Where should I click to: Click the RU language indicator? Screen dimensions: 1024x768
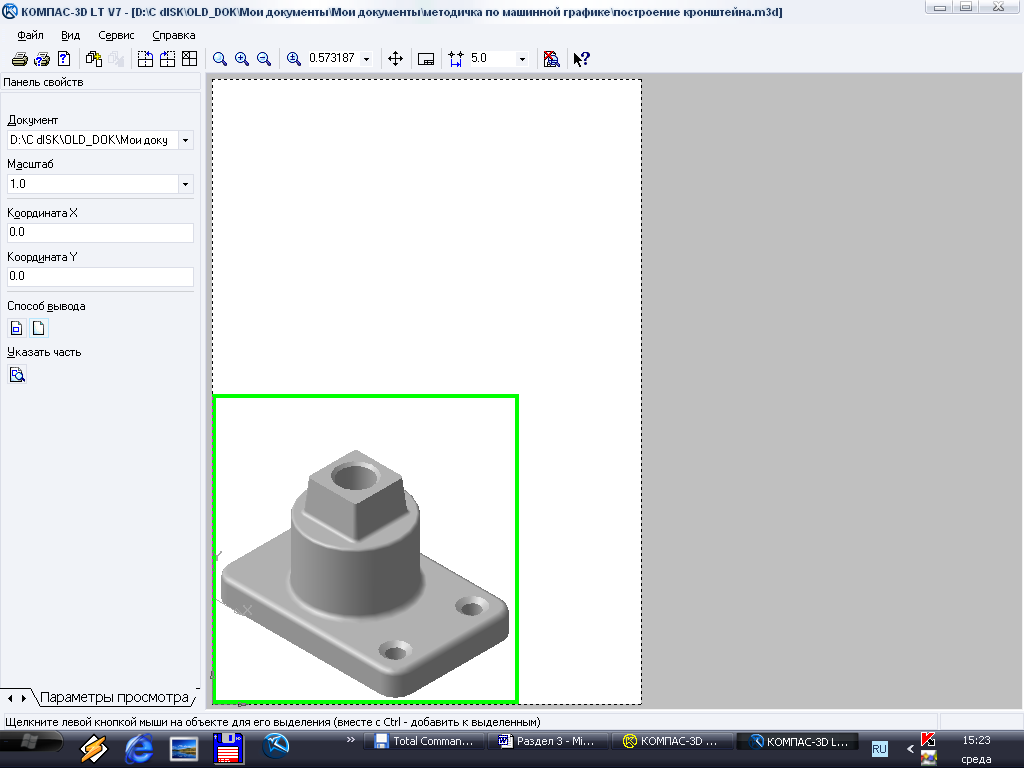(x=879, y=749)
